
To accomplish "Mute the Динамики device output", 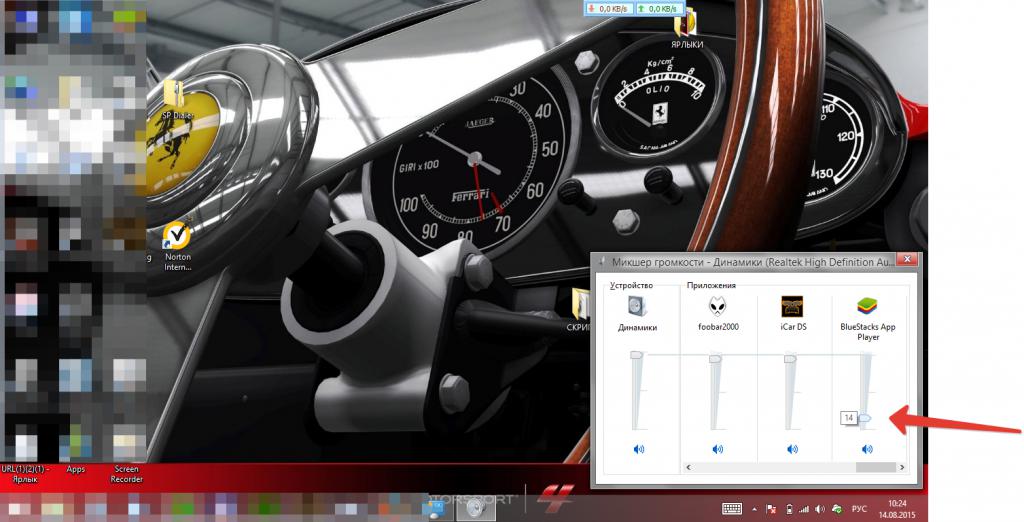I will click(x=639, y=450).
